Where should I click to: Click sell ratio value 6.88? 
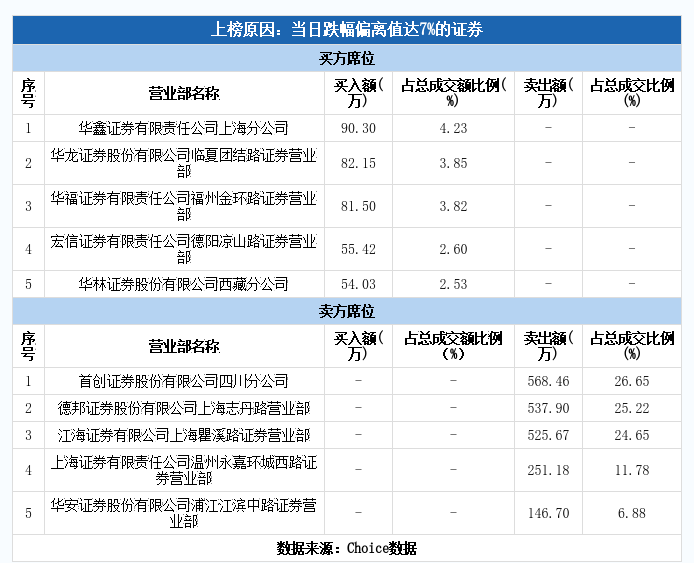632,513
